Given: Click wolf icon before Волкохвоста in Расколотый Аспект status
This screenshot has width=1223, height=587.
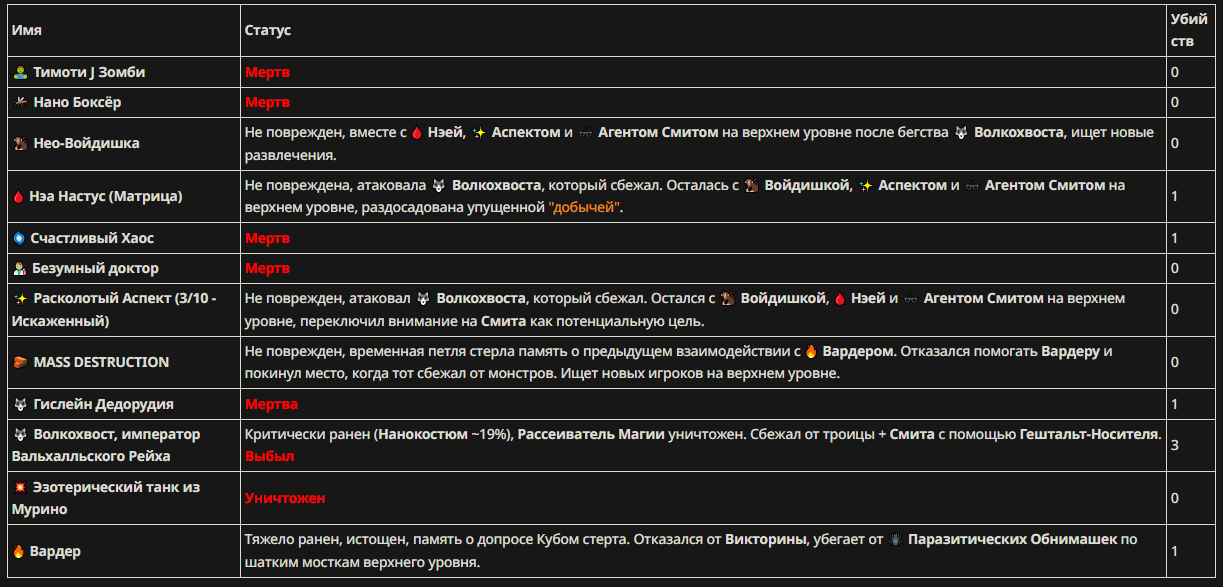Looking at the screenshot, I should pos(424,299).
